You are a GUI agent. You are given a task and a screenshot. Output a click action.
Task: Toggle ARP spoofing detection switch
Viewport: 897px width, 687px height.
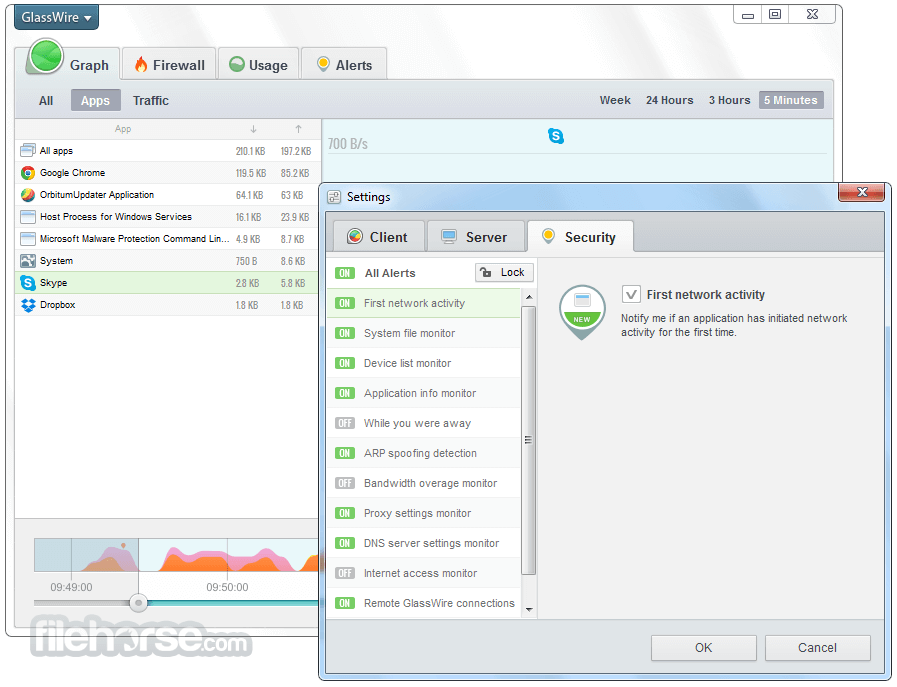345,453
